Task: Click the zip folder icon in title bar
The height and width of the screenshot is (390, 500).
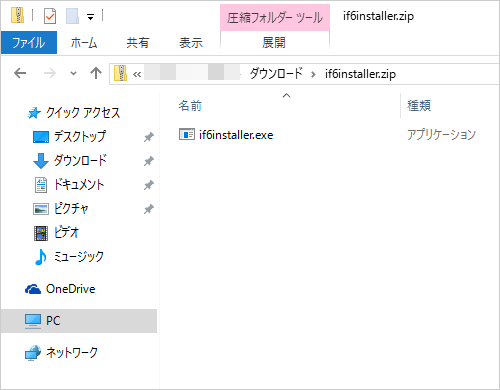Action: pos(17,15)
